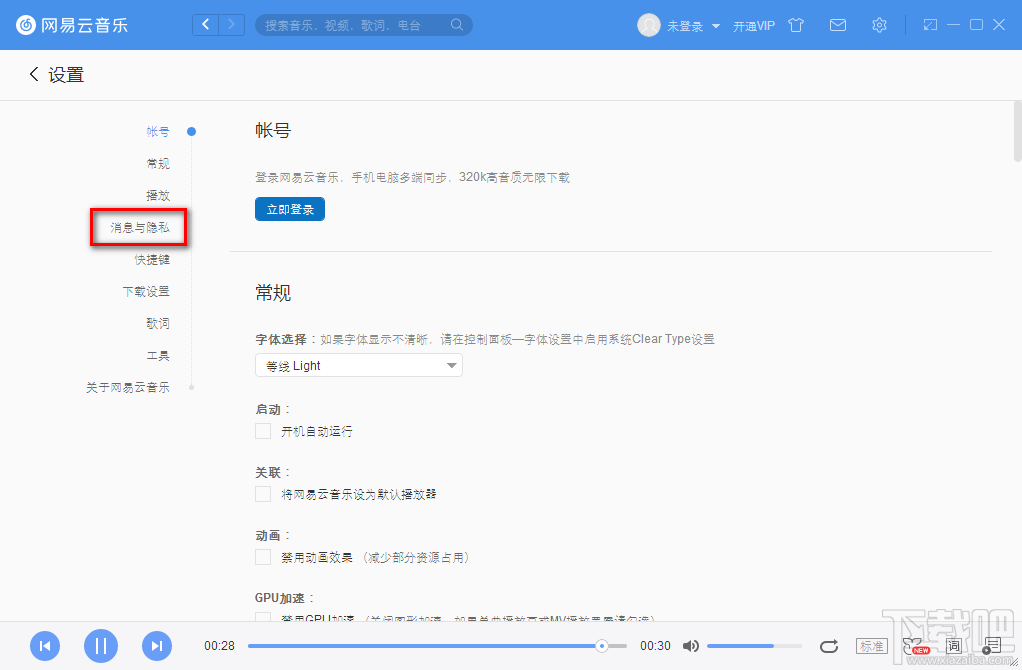
Task: Change playback loop mode icon
Action: pos(829,646)
